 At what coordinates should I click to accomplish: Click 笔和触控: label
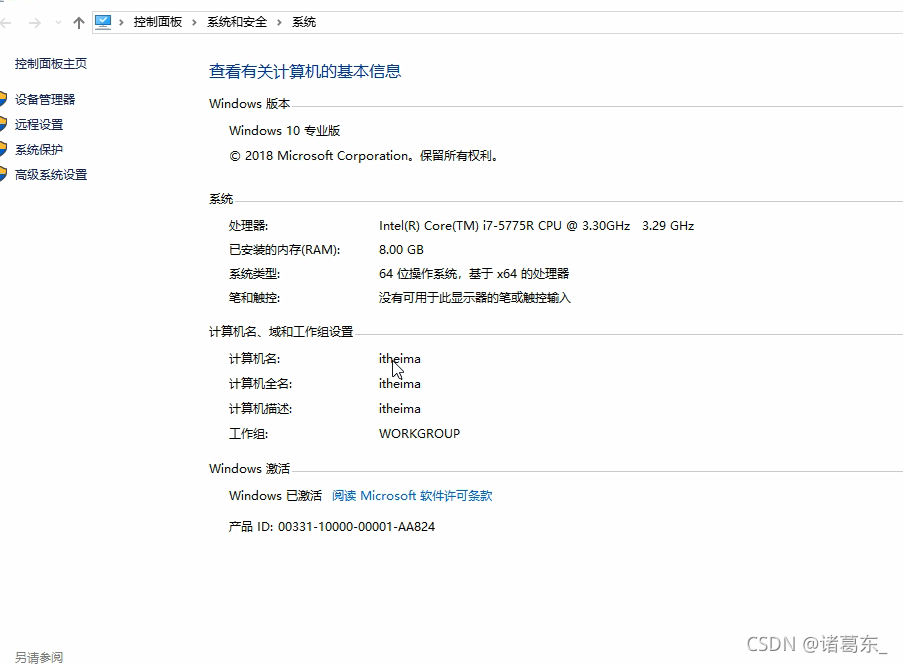click(x=255, y=298)
